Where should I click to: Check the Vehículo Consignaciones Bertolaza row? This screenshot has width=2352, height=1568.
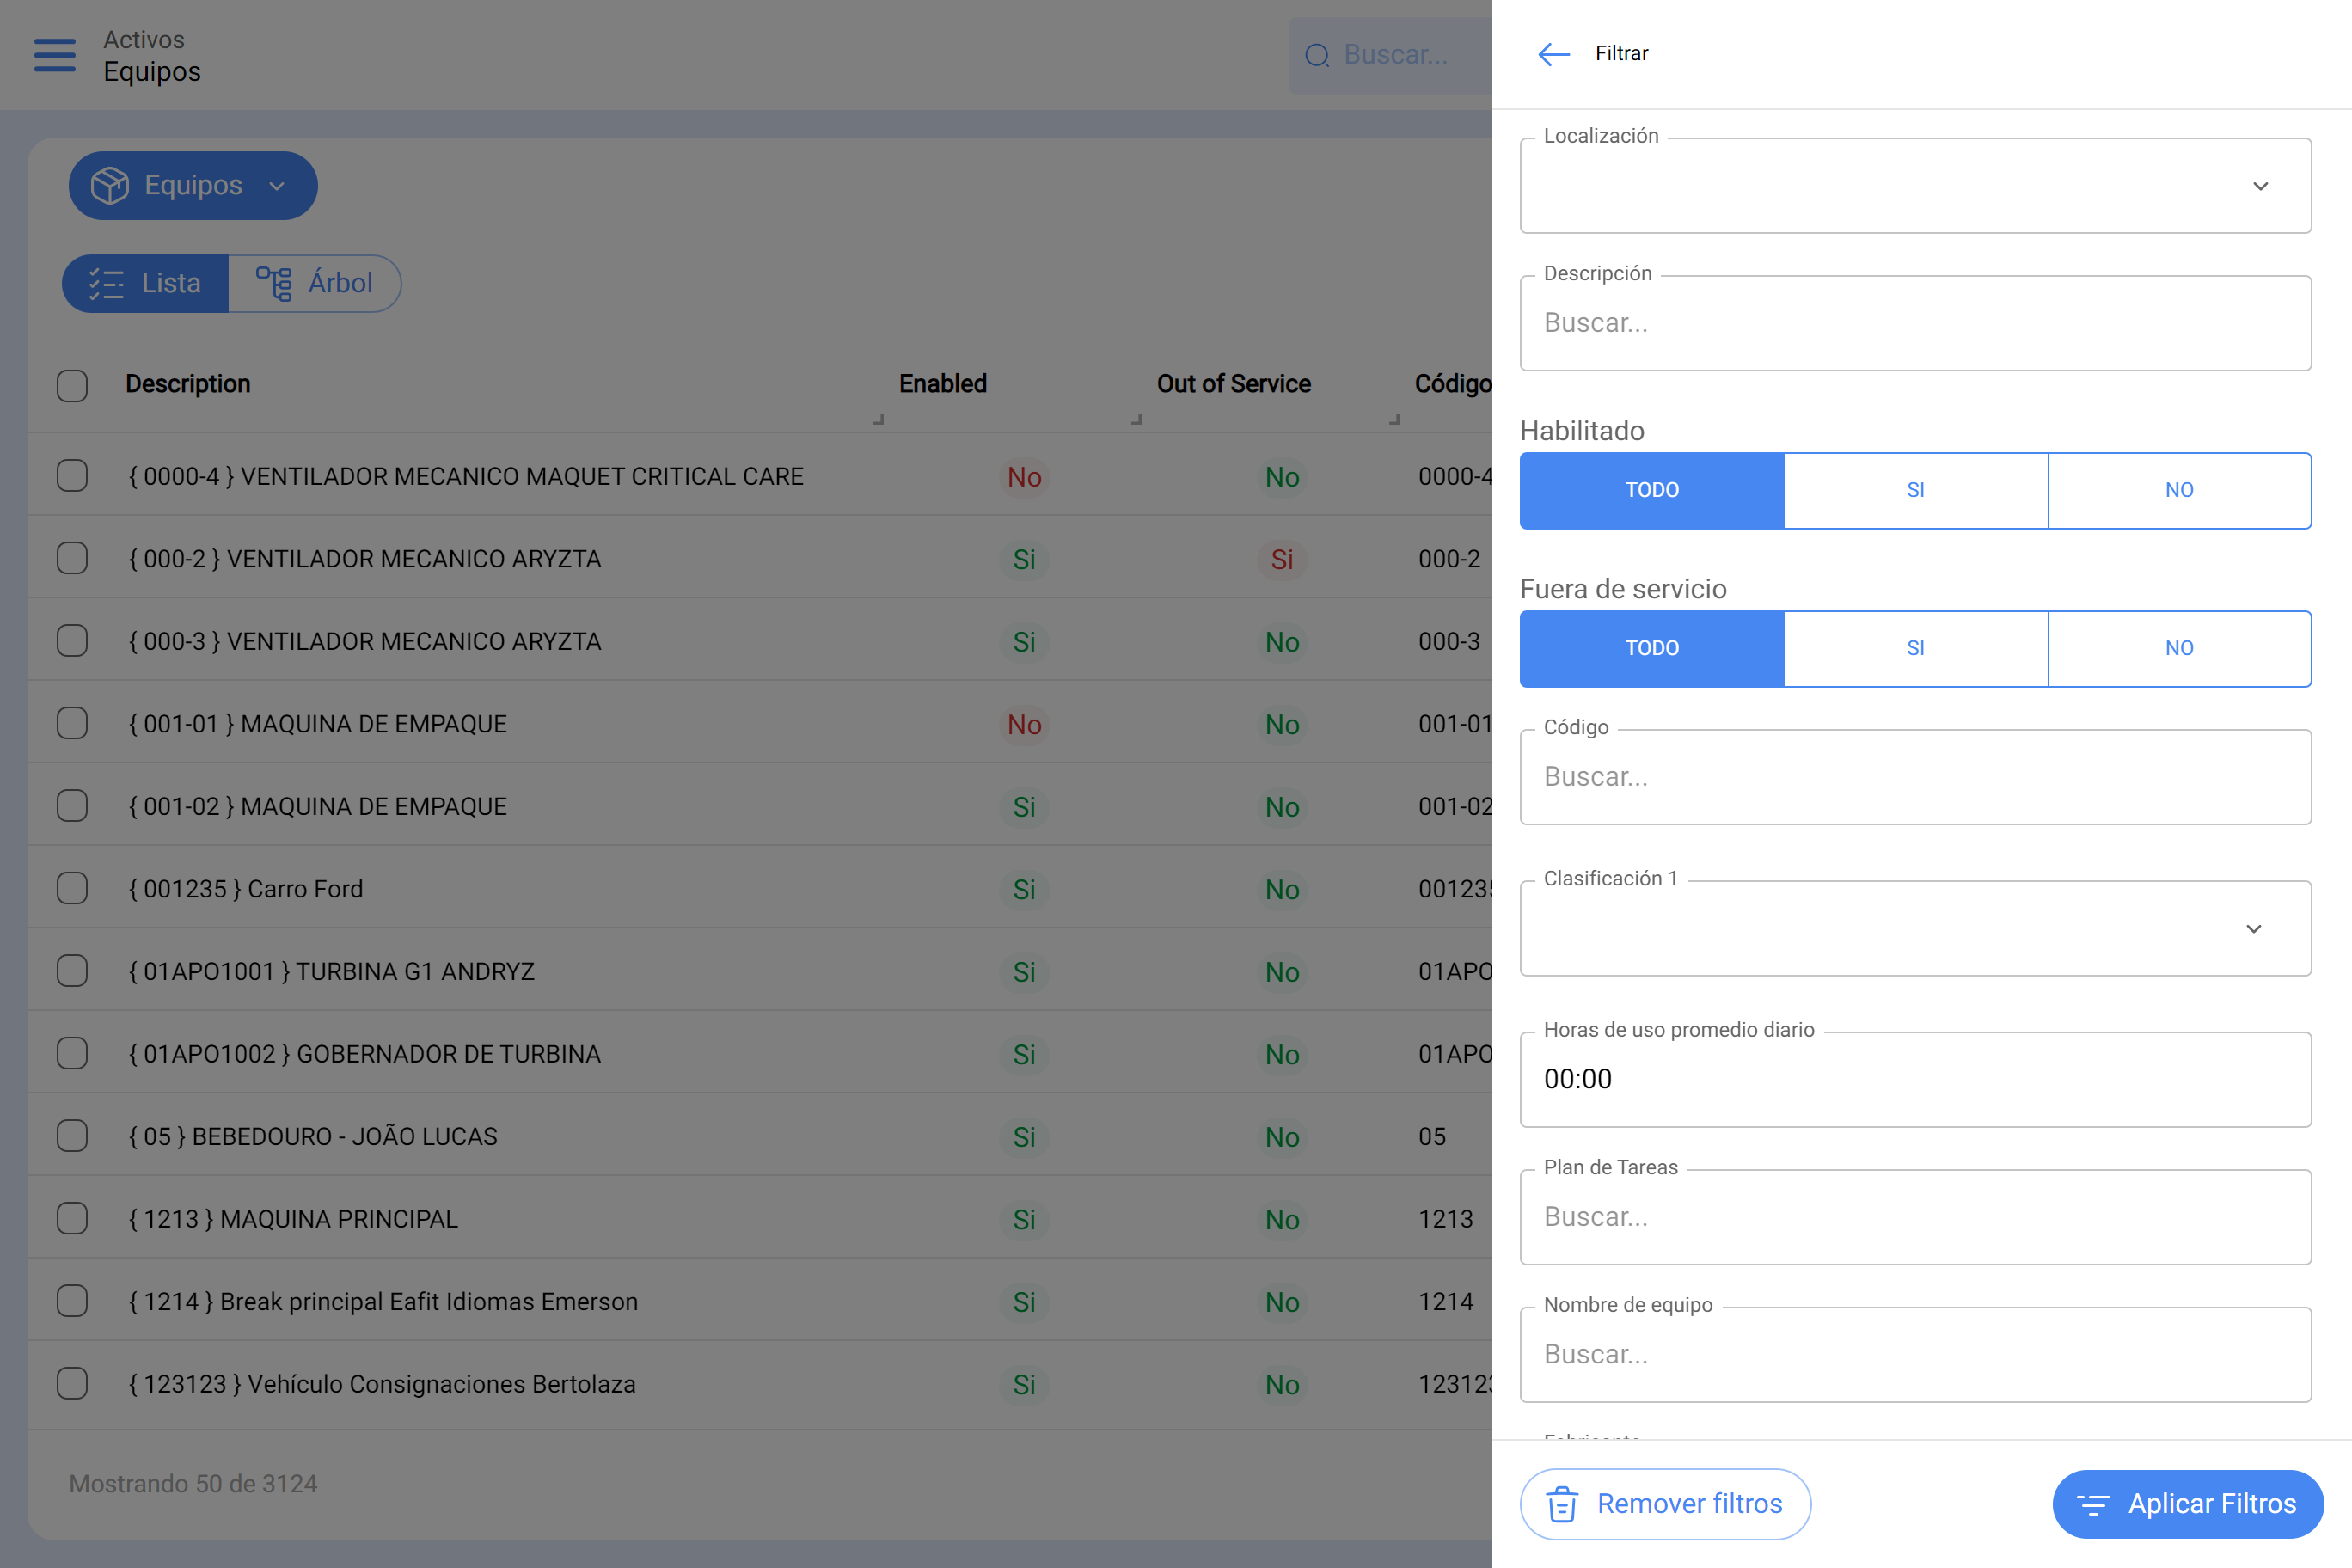coord(72,1383)
